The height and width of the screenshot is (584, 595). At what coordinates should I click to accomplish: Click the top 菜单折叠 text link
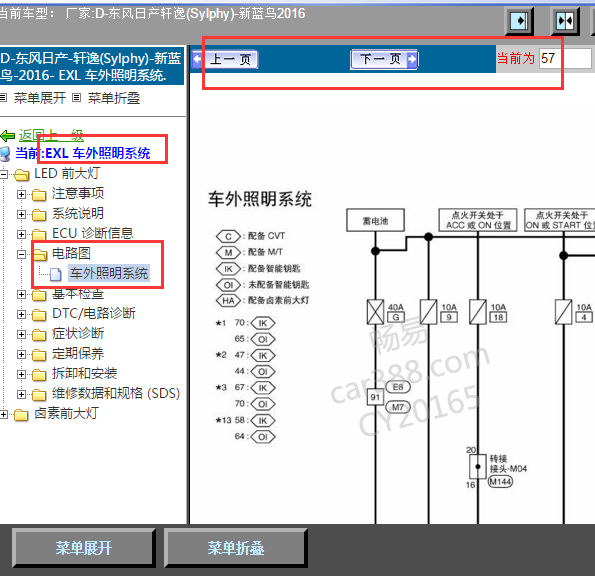point(114,98)
